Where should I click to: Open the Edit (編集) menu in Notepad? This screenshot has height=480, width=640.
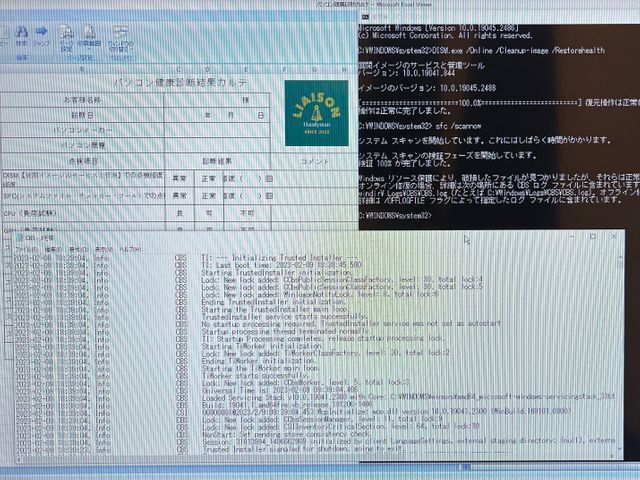52,248
